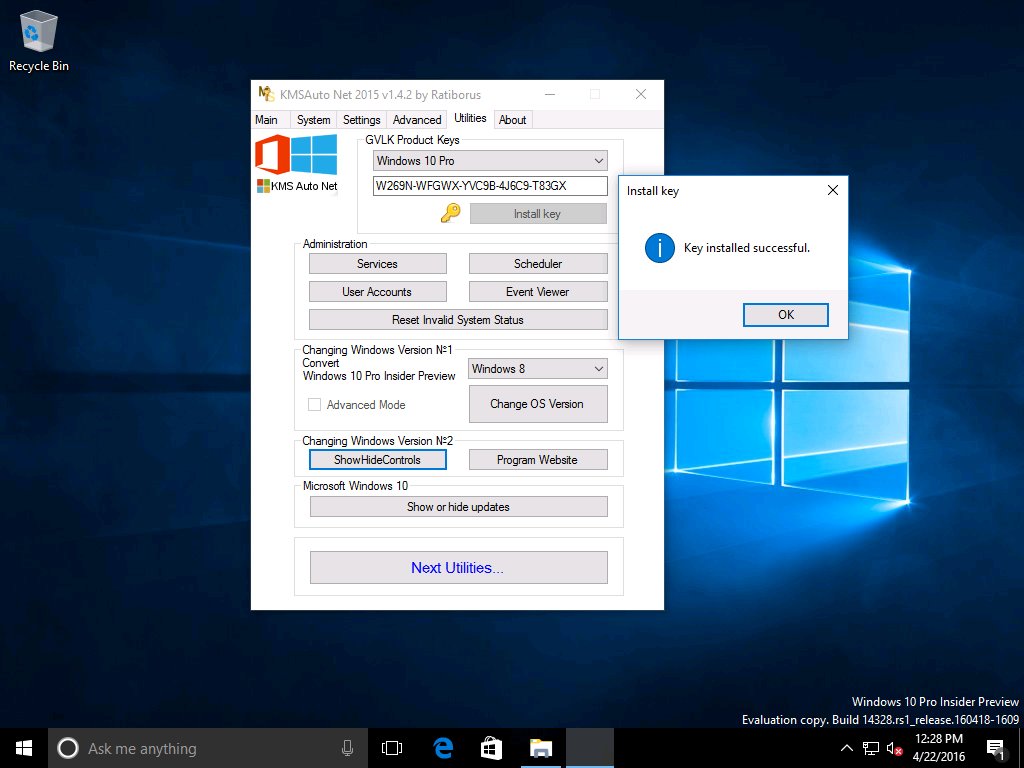Viewport: 1024px width, 768px height.
Task: Open the Settings tab
Action: pos(361,120)
